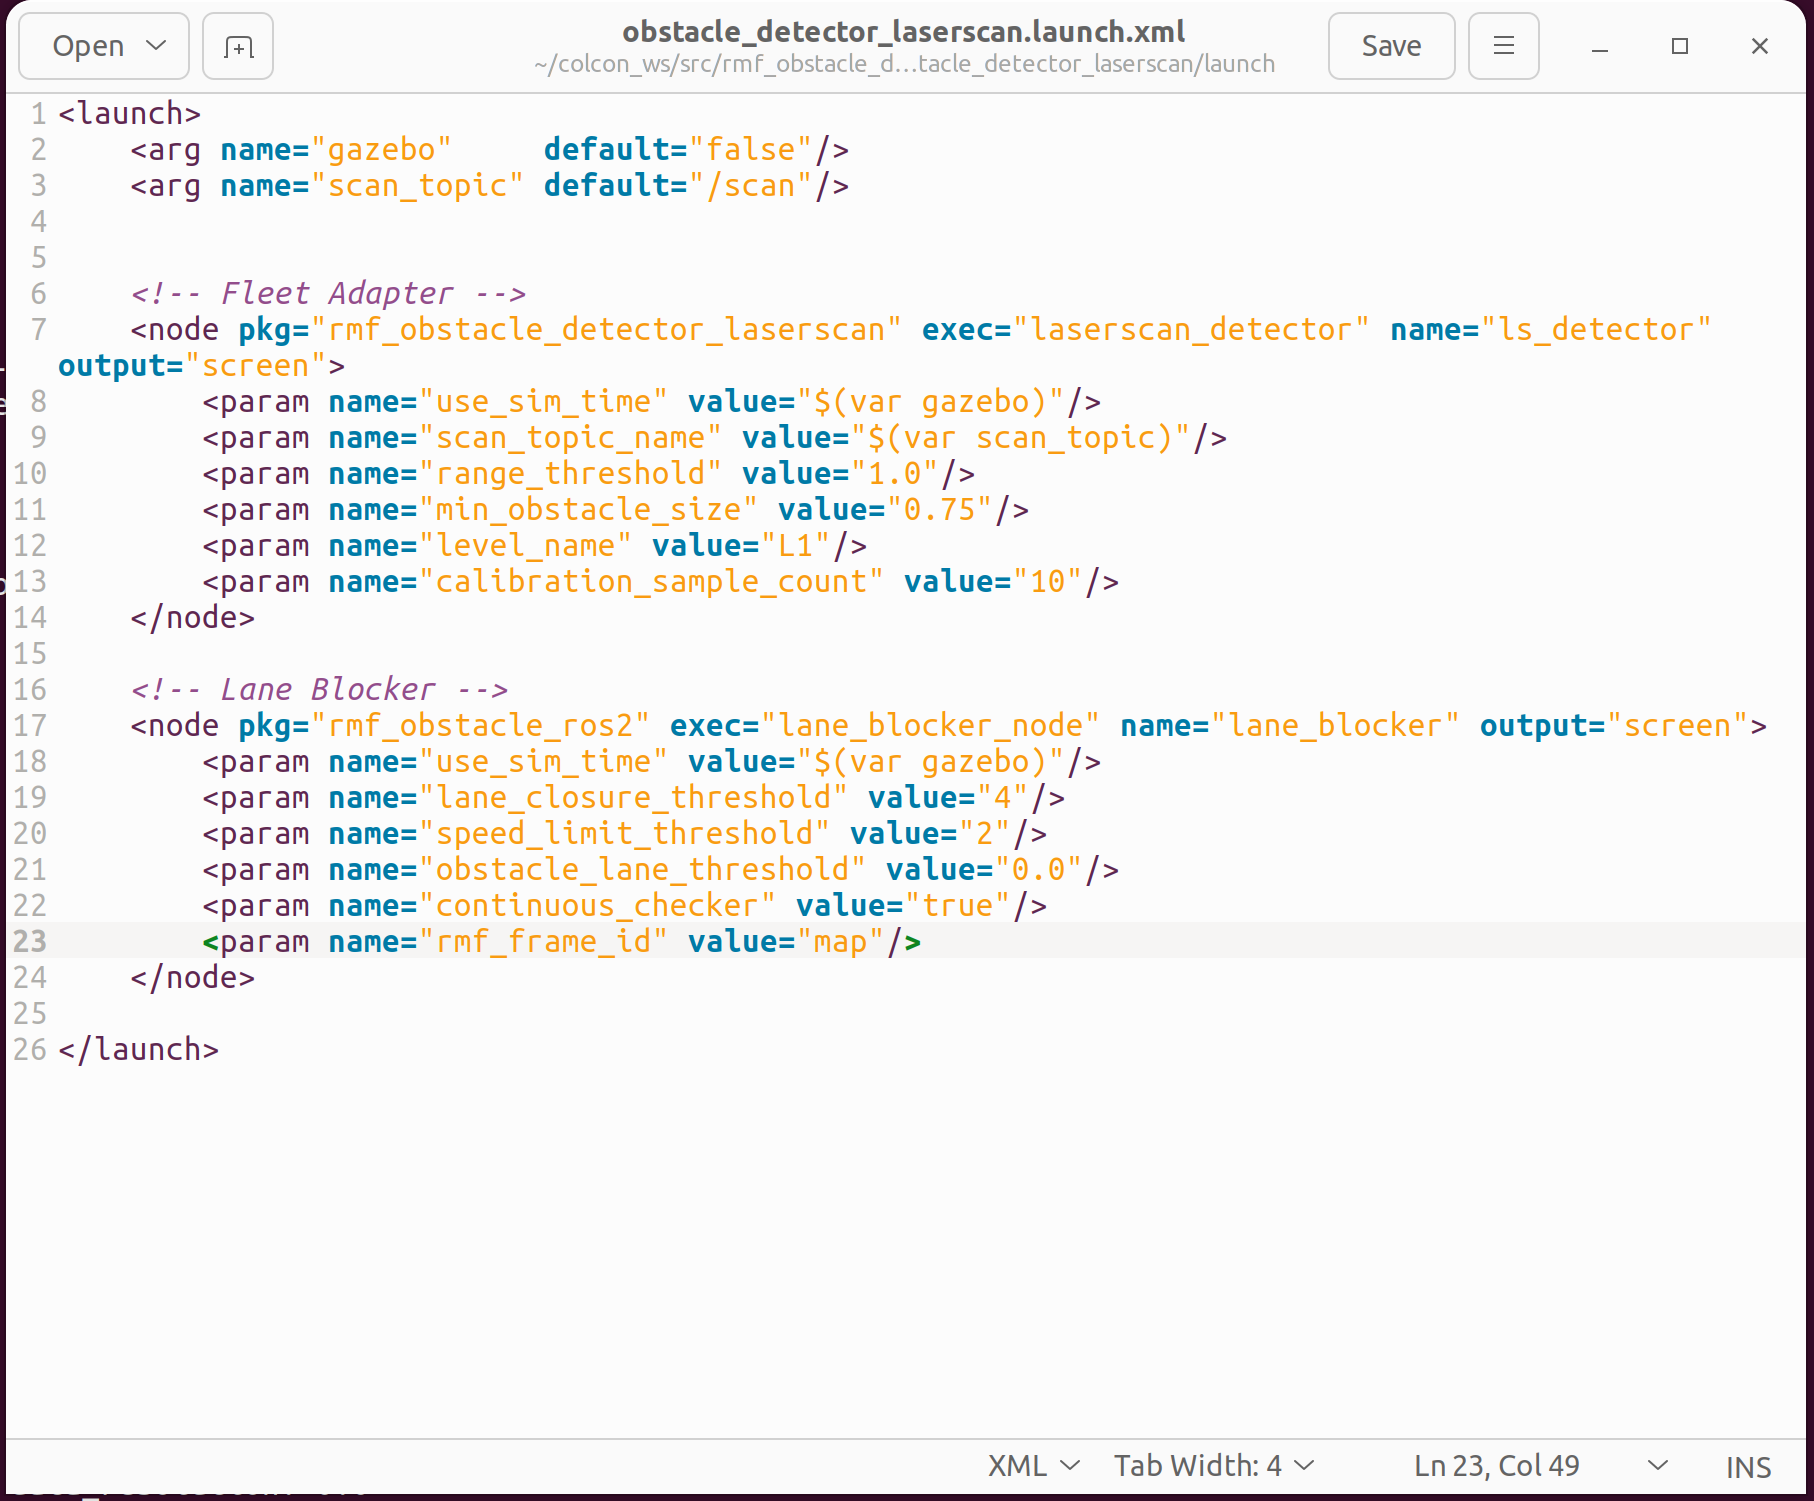The width and height of the screenshot is (1814, 1501).
Task: Minimize the editor window
Action: (x=1600, y=46)
